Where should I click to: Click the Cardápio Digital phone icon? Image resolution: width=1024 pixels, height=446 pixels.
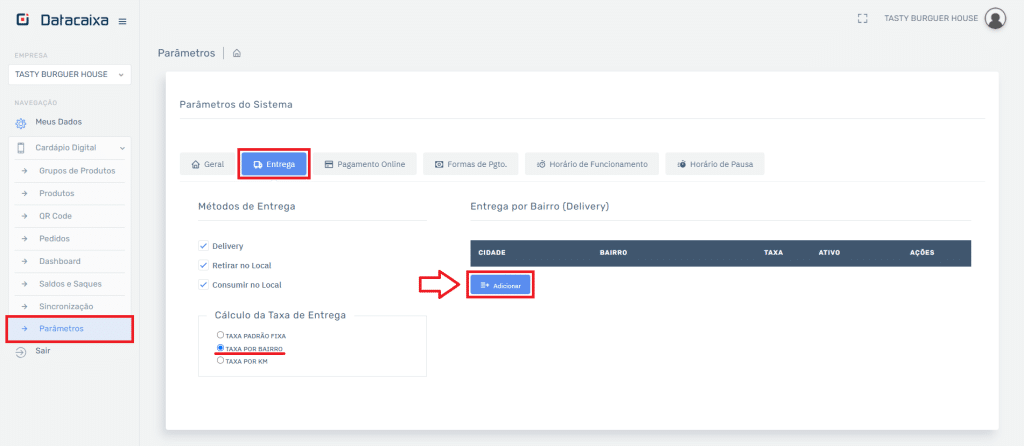21,148
